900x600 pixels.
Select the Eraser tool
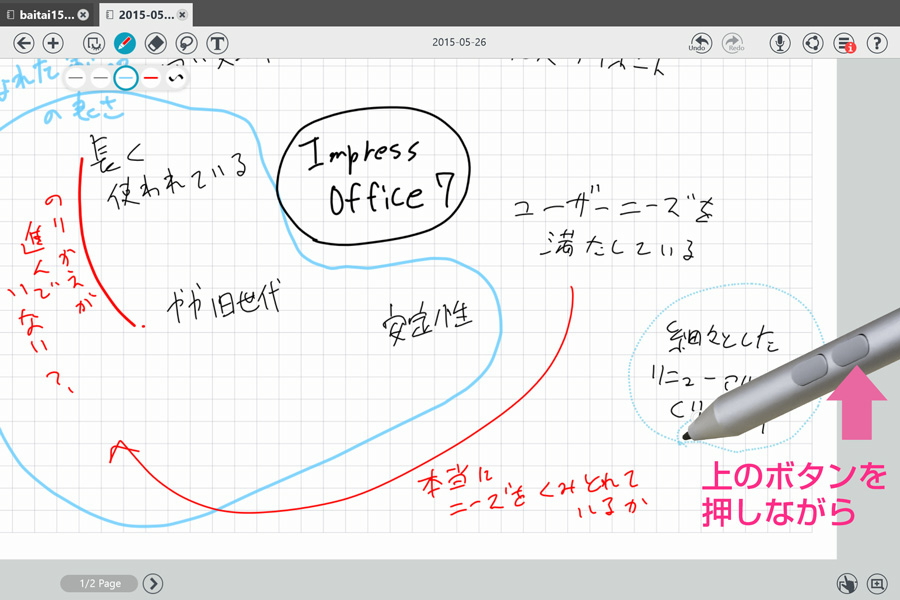pyautogui.click(x=155, y=43)
